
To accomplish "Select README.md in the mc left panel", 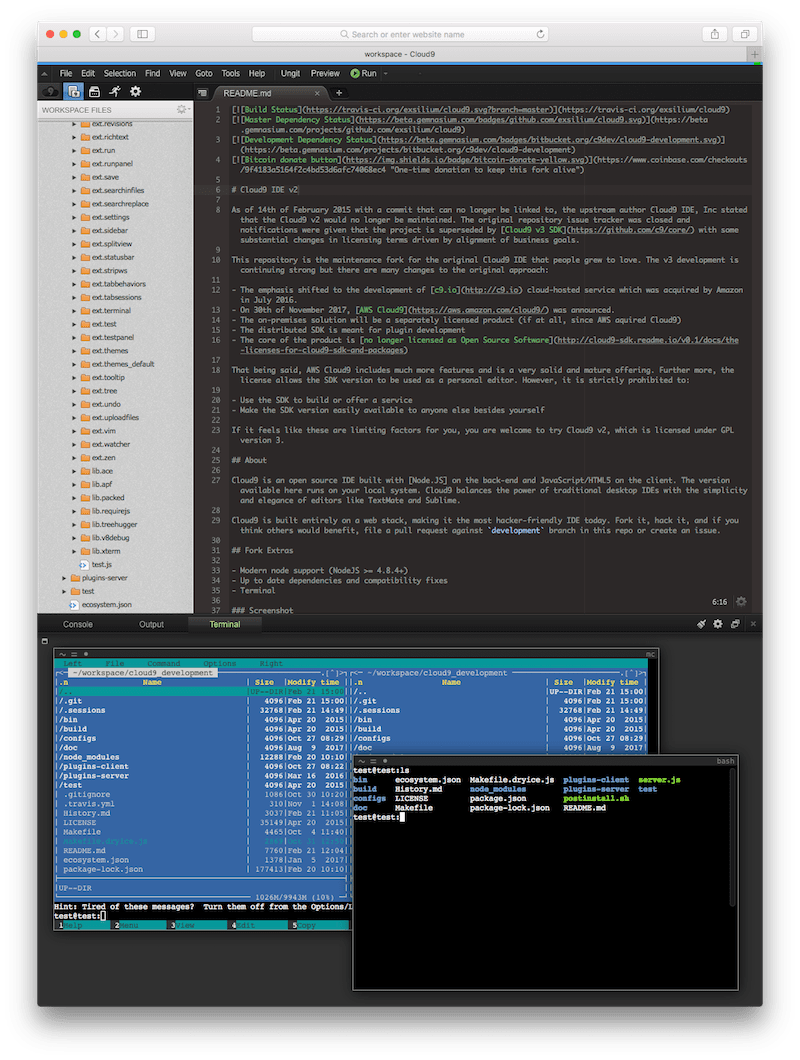I will coord(85,850).
